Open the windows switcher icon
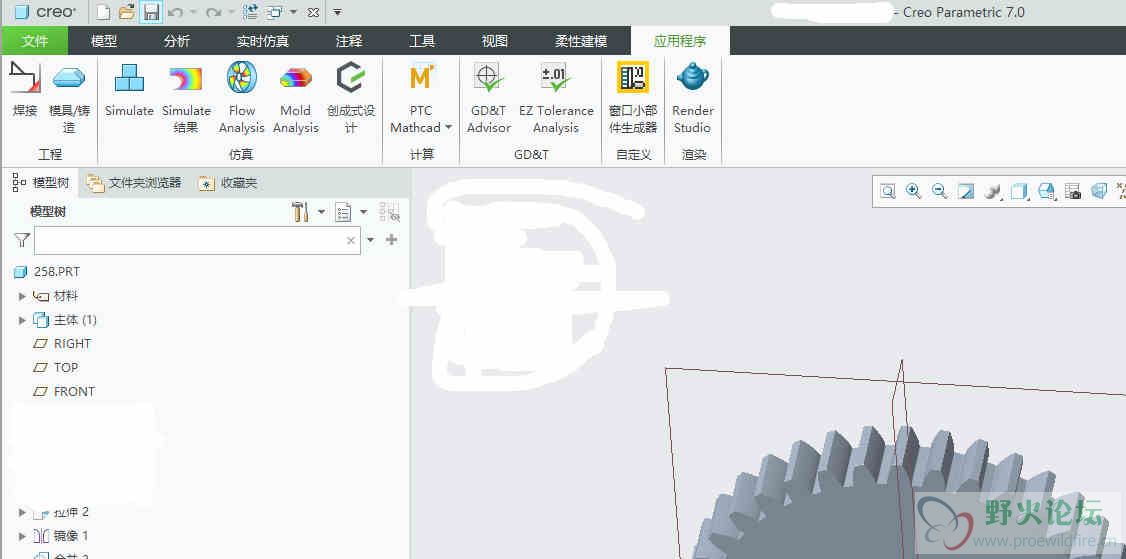The image size is (1126, 559). coord(274,12)
